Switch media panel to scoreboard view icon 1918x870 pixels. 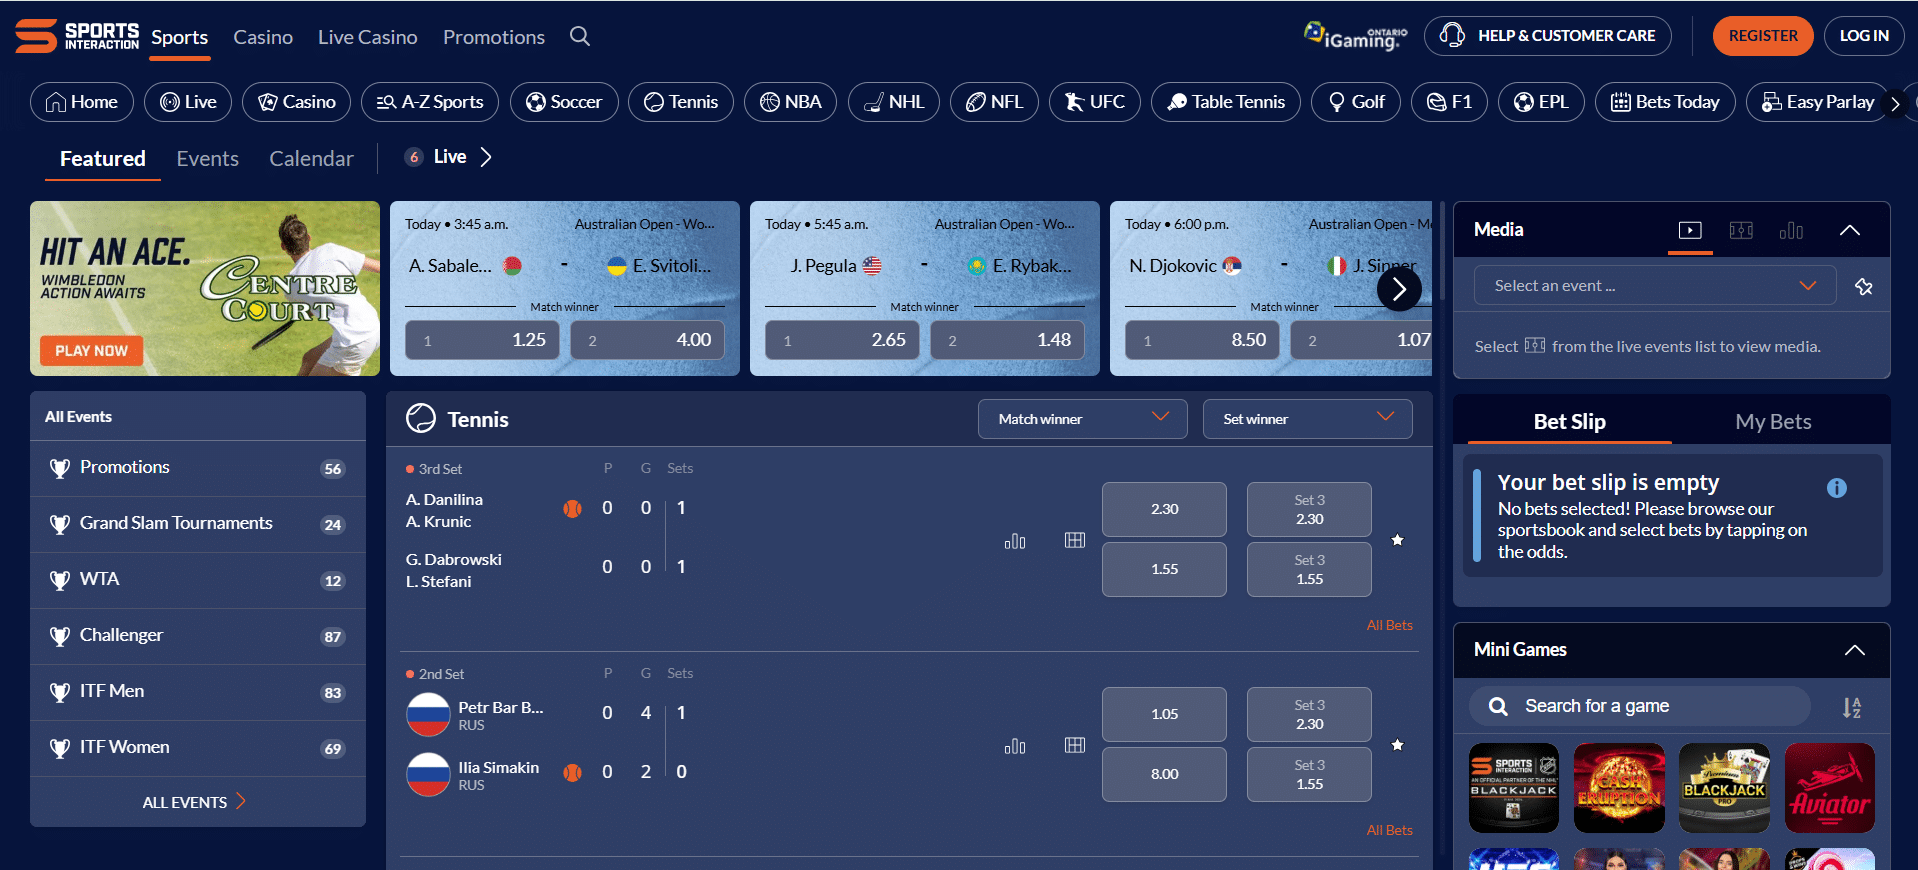click(x=1741, y=230)
